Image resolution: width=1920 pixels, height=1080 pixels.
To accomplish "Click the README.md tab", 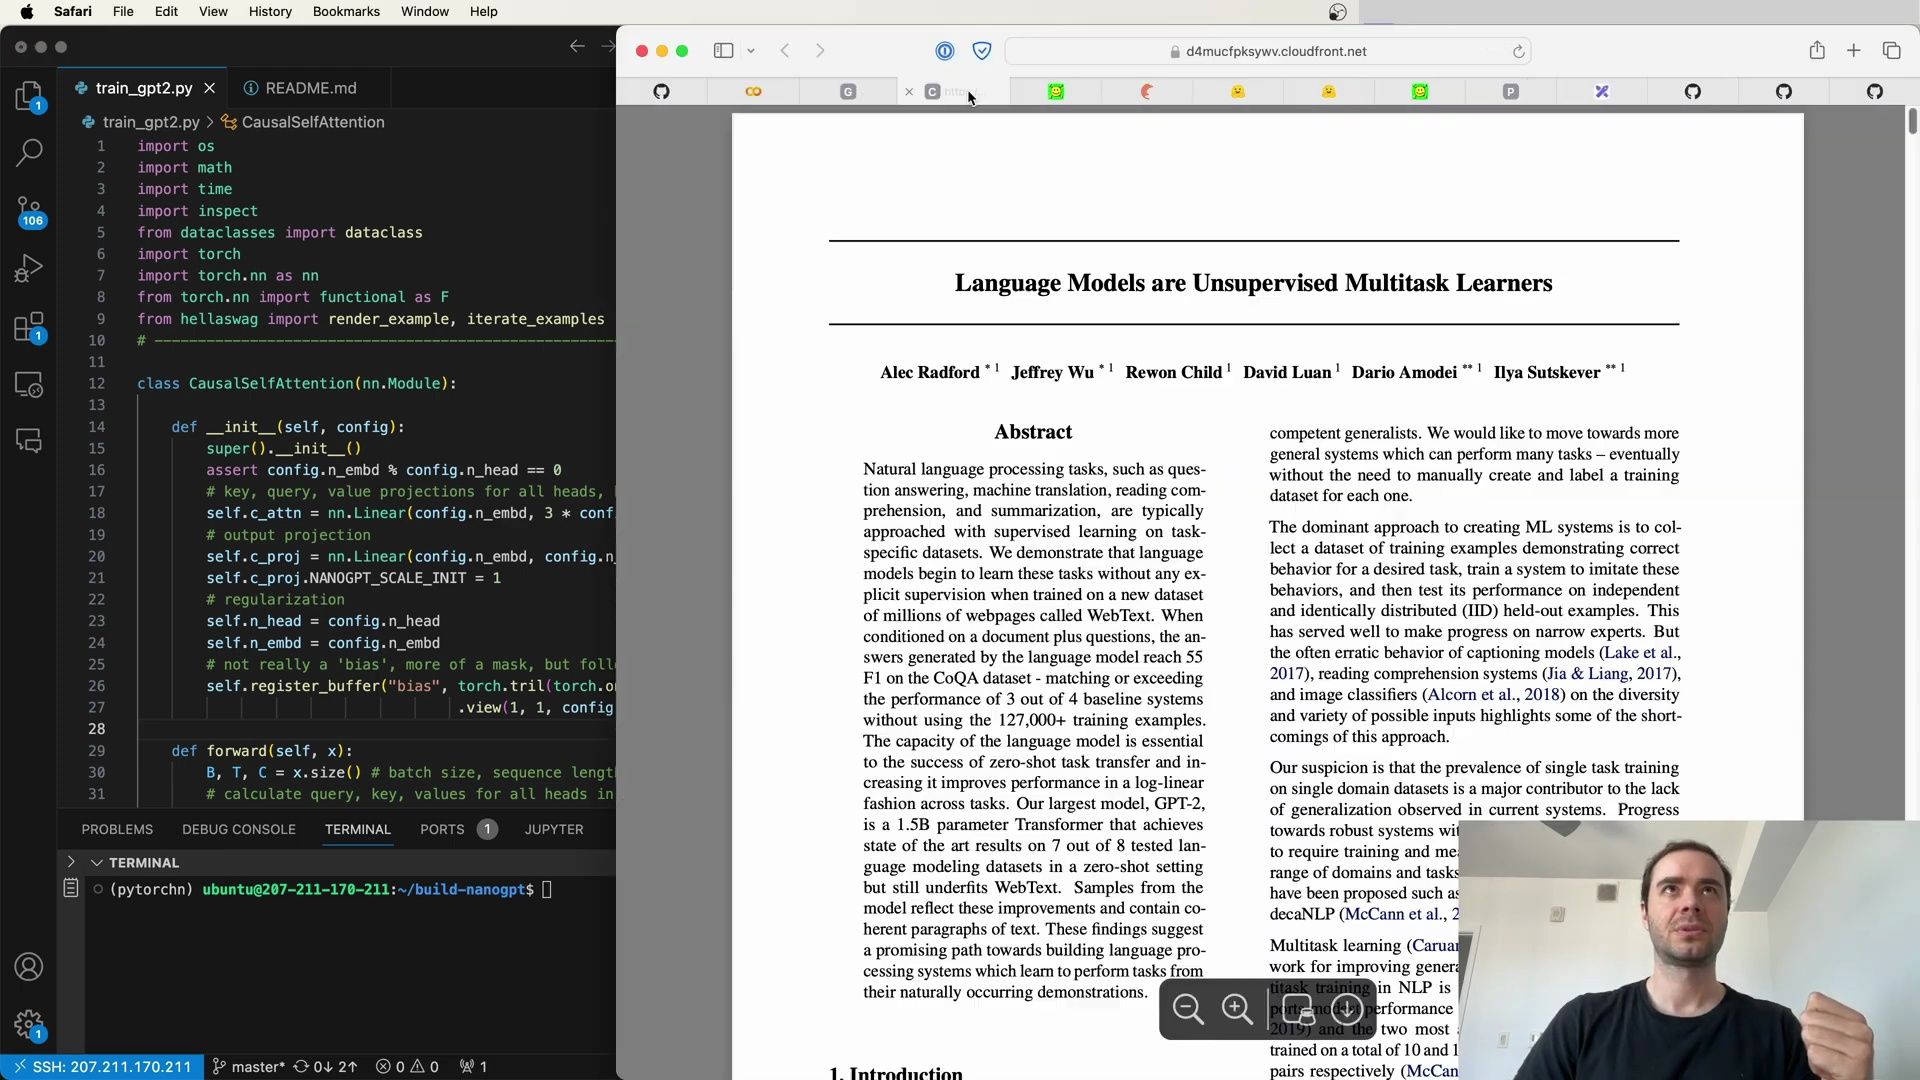I will (x=310, y=87).
